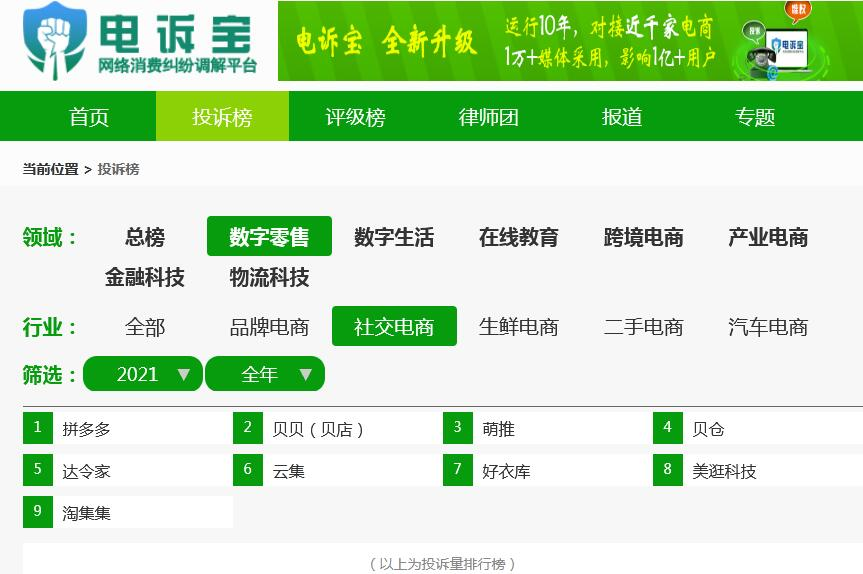Open the 全年 period dropdown
This screenshot has width=863, height=574.
tap(265, 374)
